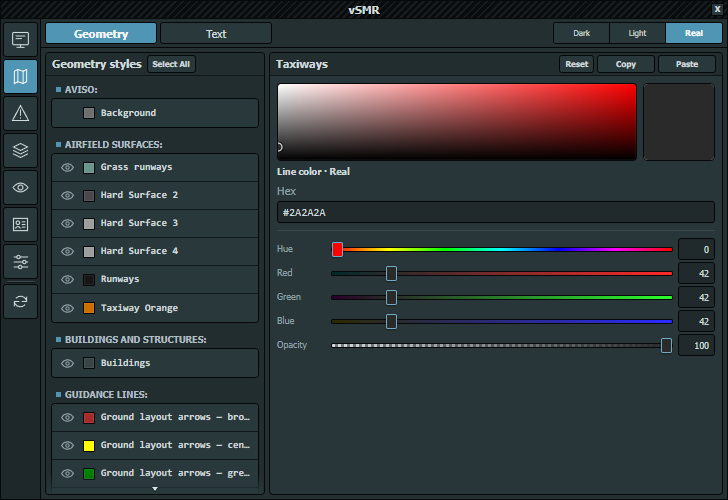Click the Reset button
728x500 pixels.
coord(577,64)
